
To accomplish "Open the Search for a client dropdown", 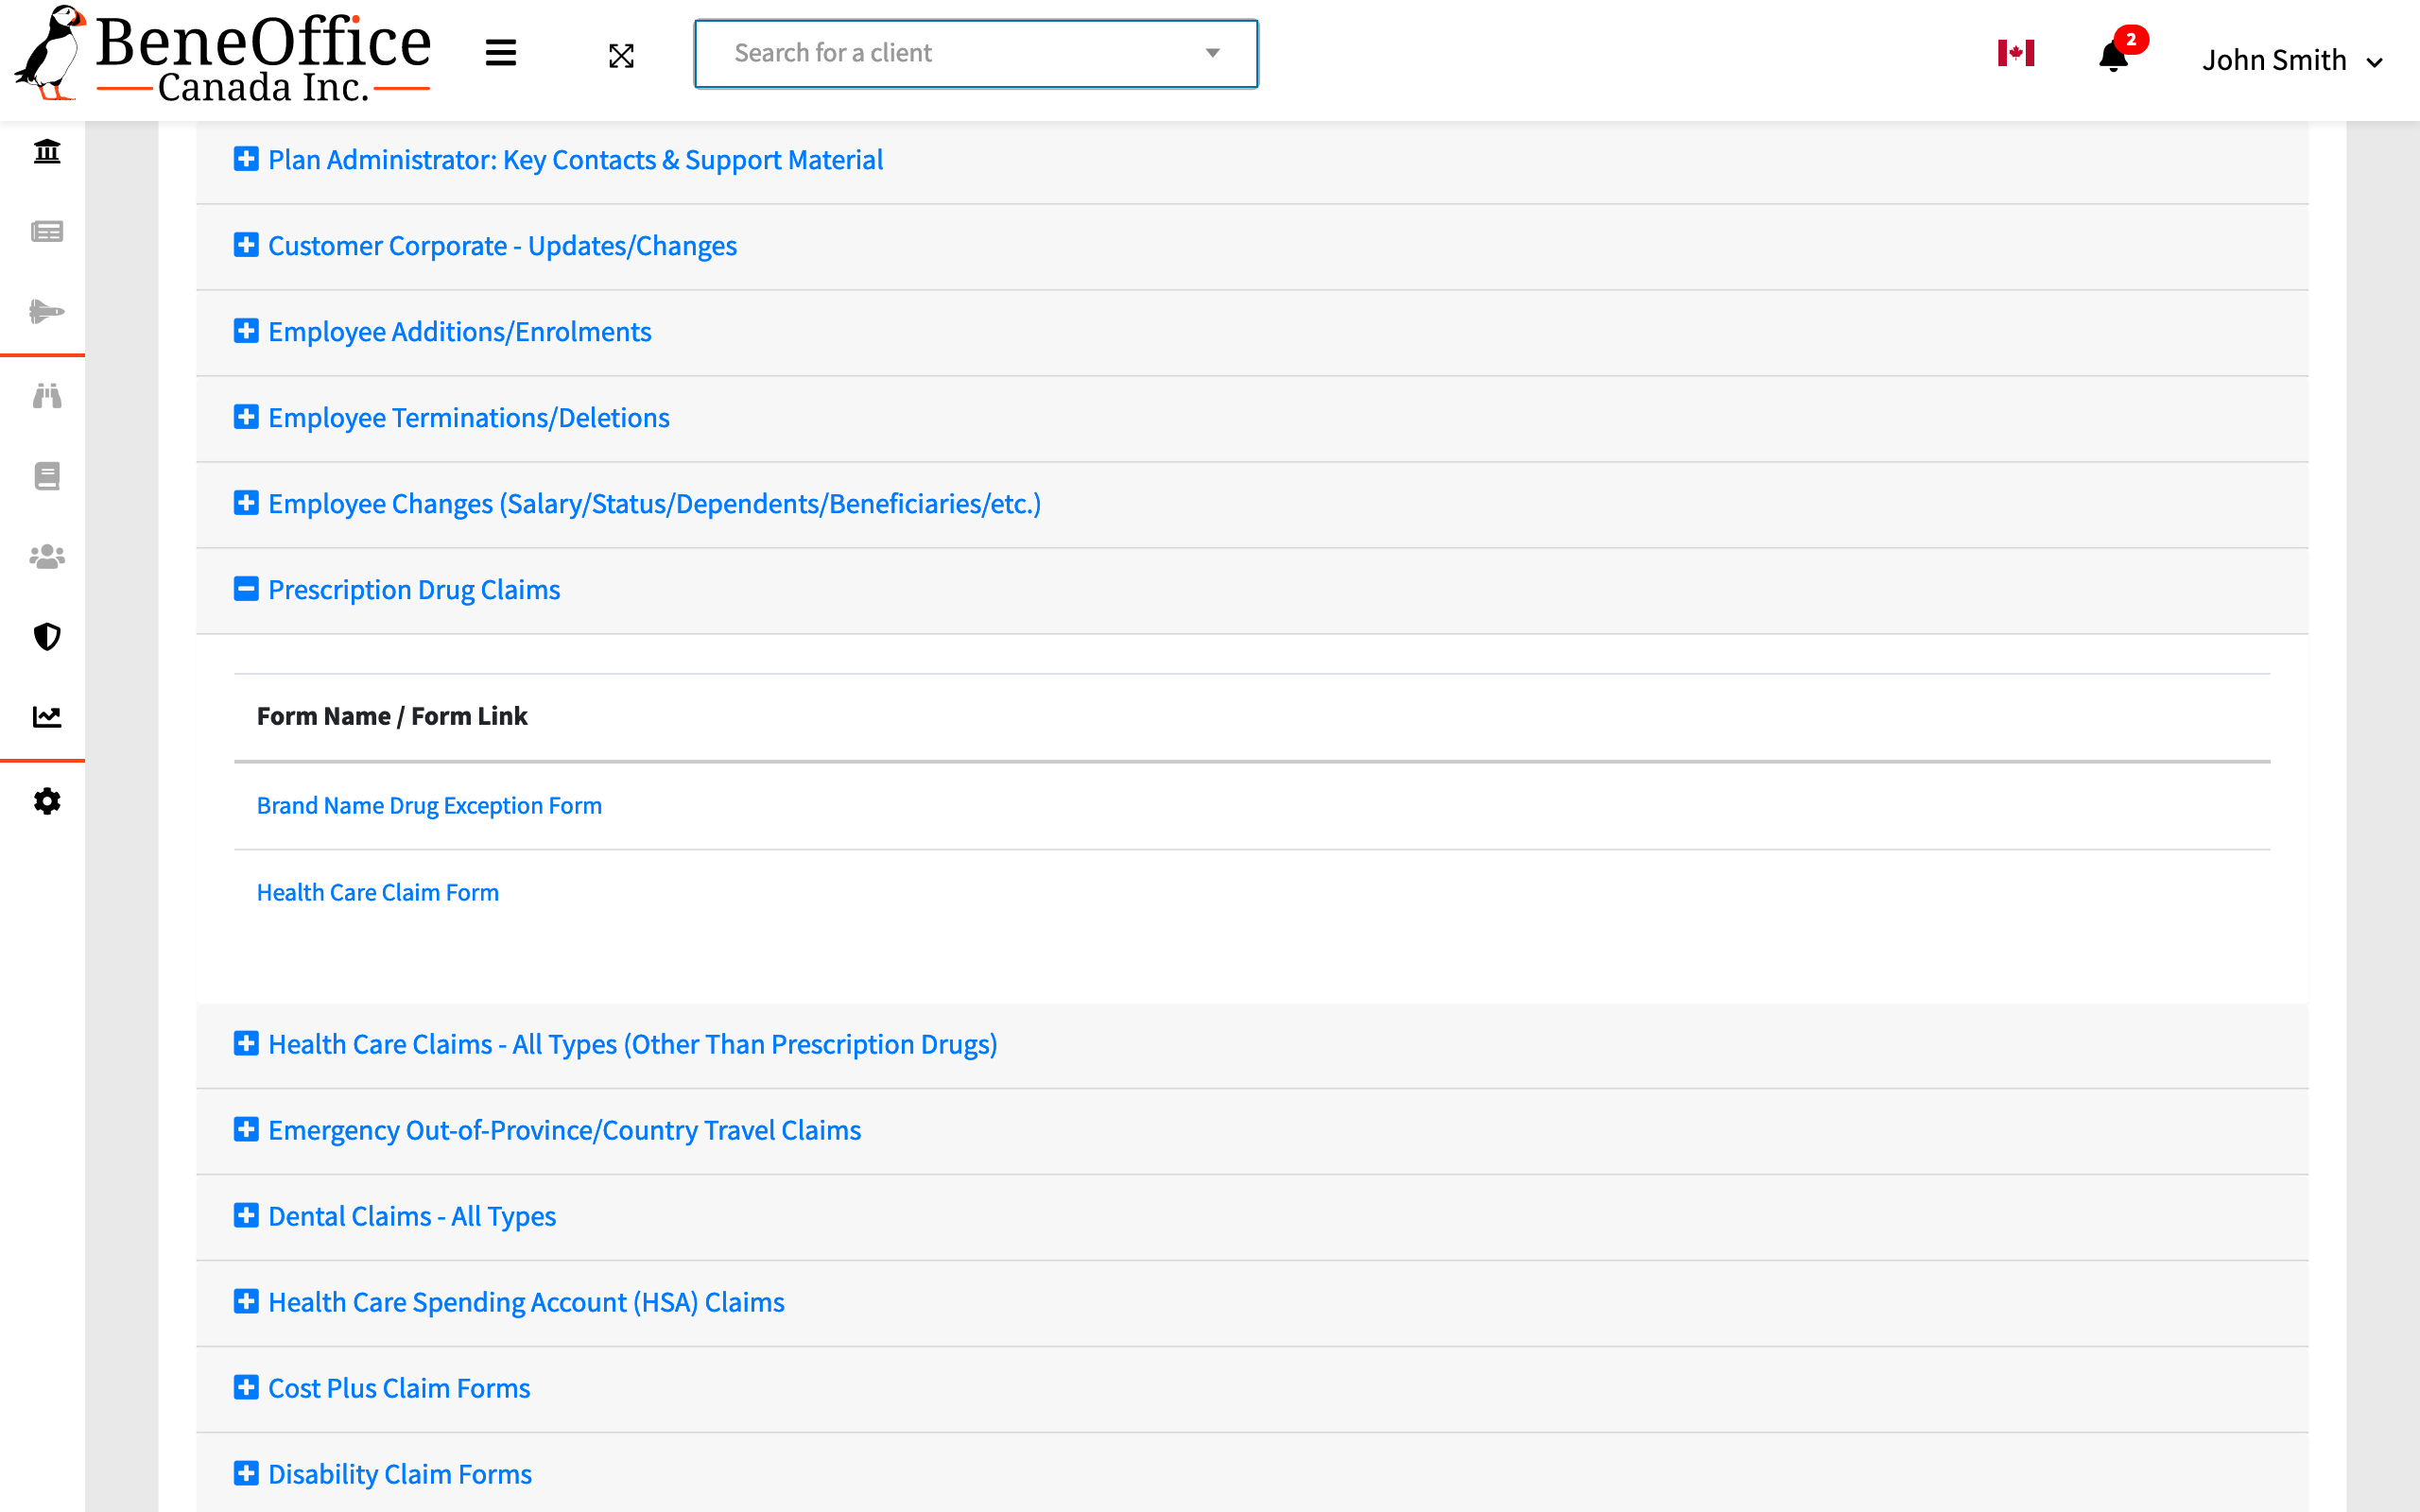I will tap(974, 52).
